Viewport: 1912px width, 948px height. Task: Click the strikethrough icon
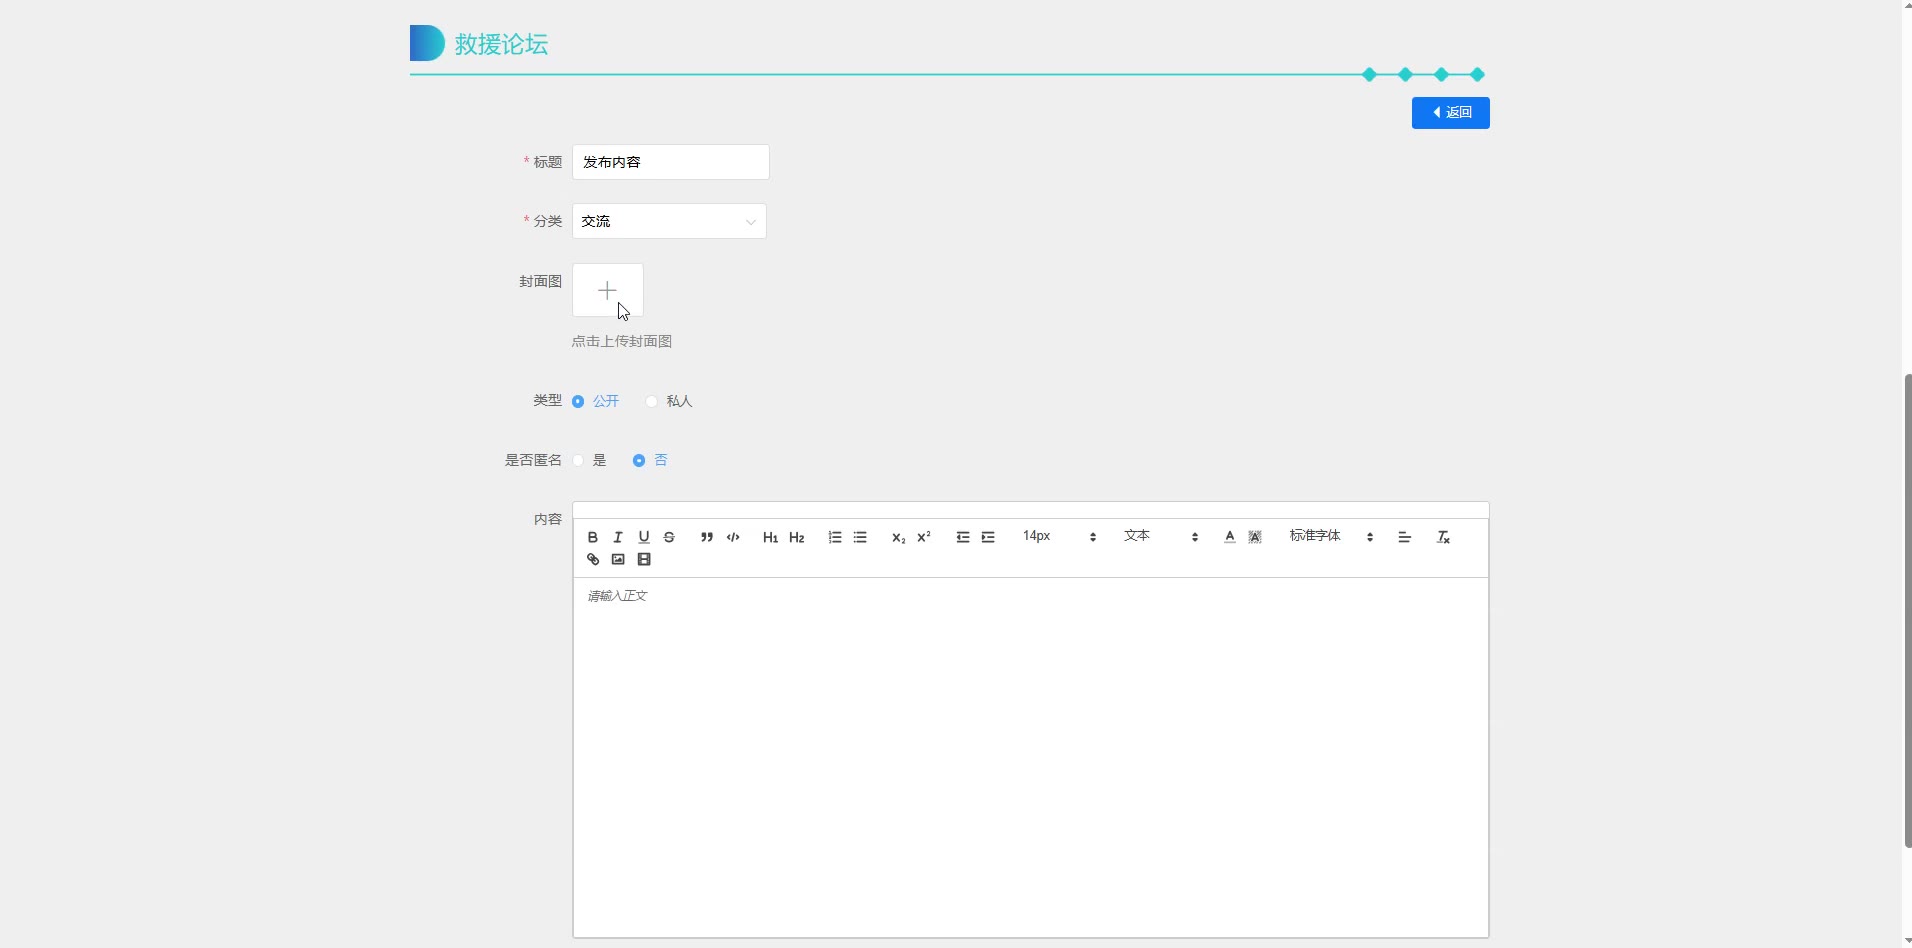pos(669,537)
